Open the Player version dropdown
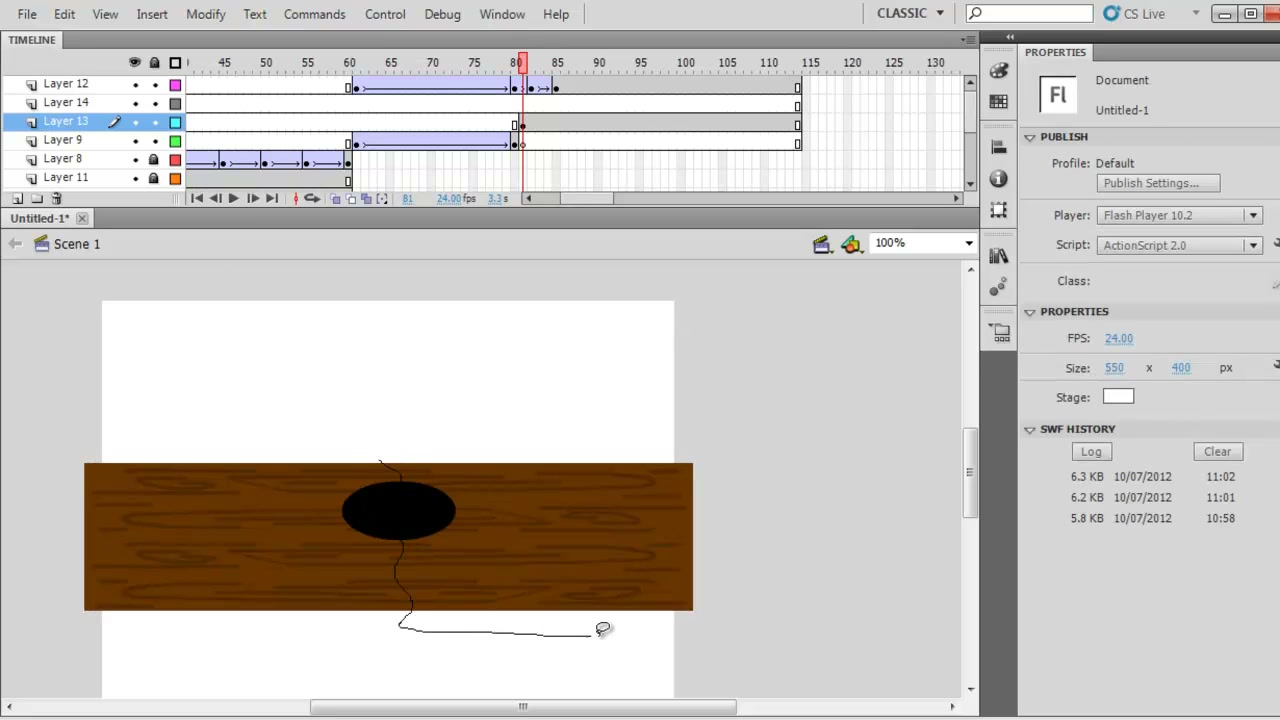This screenshot has height=720, width=1280. pyautogui.click(x=1179, y=215)
